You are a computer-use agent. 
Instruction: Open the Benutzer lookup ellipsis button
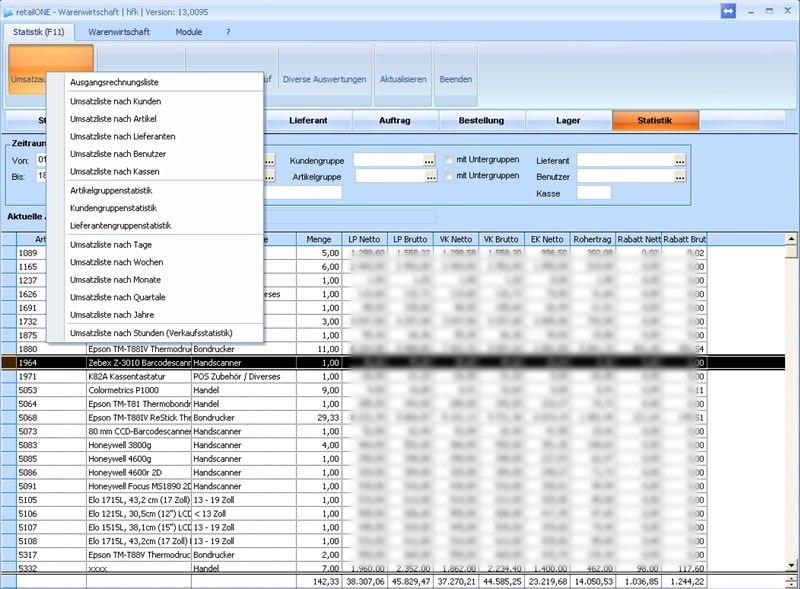tap(679, 176)
